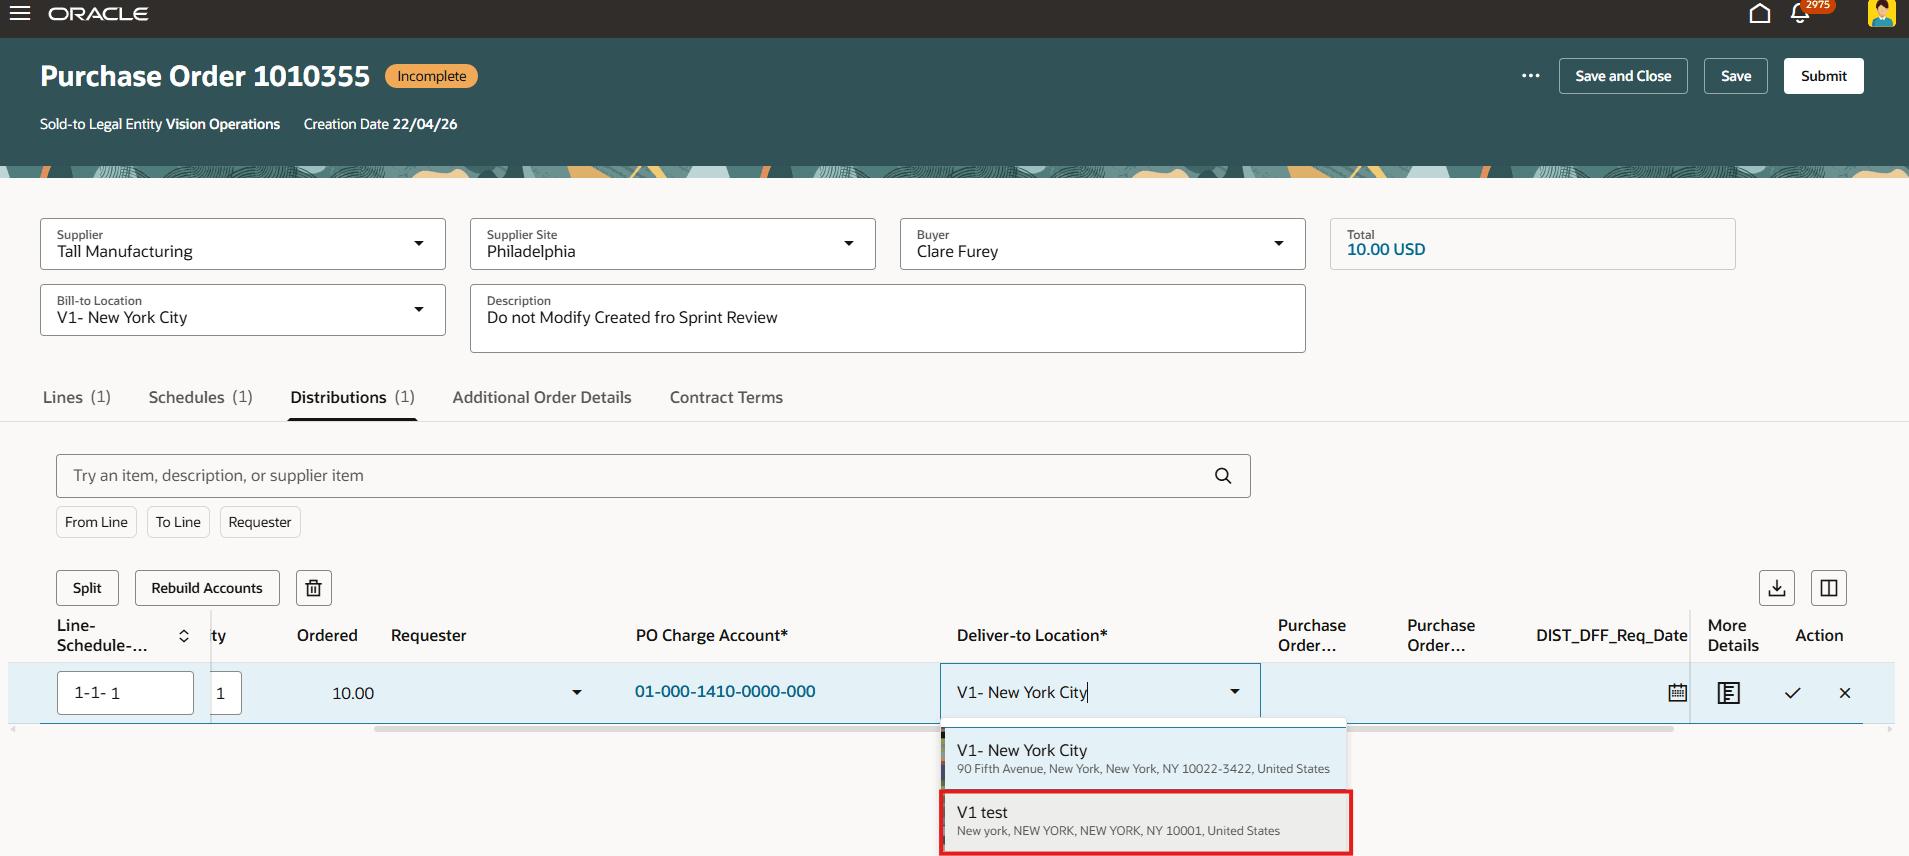Open the Additional Order Details tab
Image resolution: width=1909 pixels, height=856 pixels.
pyautogui.click(x=542, y=397)
